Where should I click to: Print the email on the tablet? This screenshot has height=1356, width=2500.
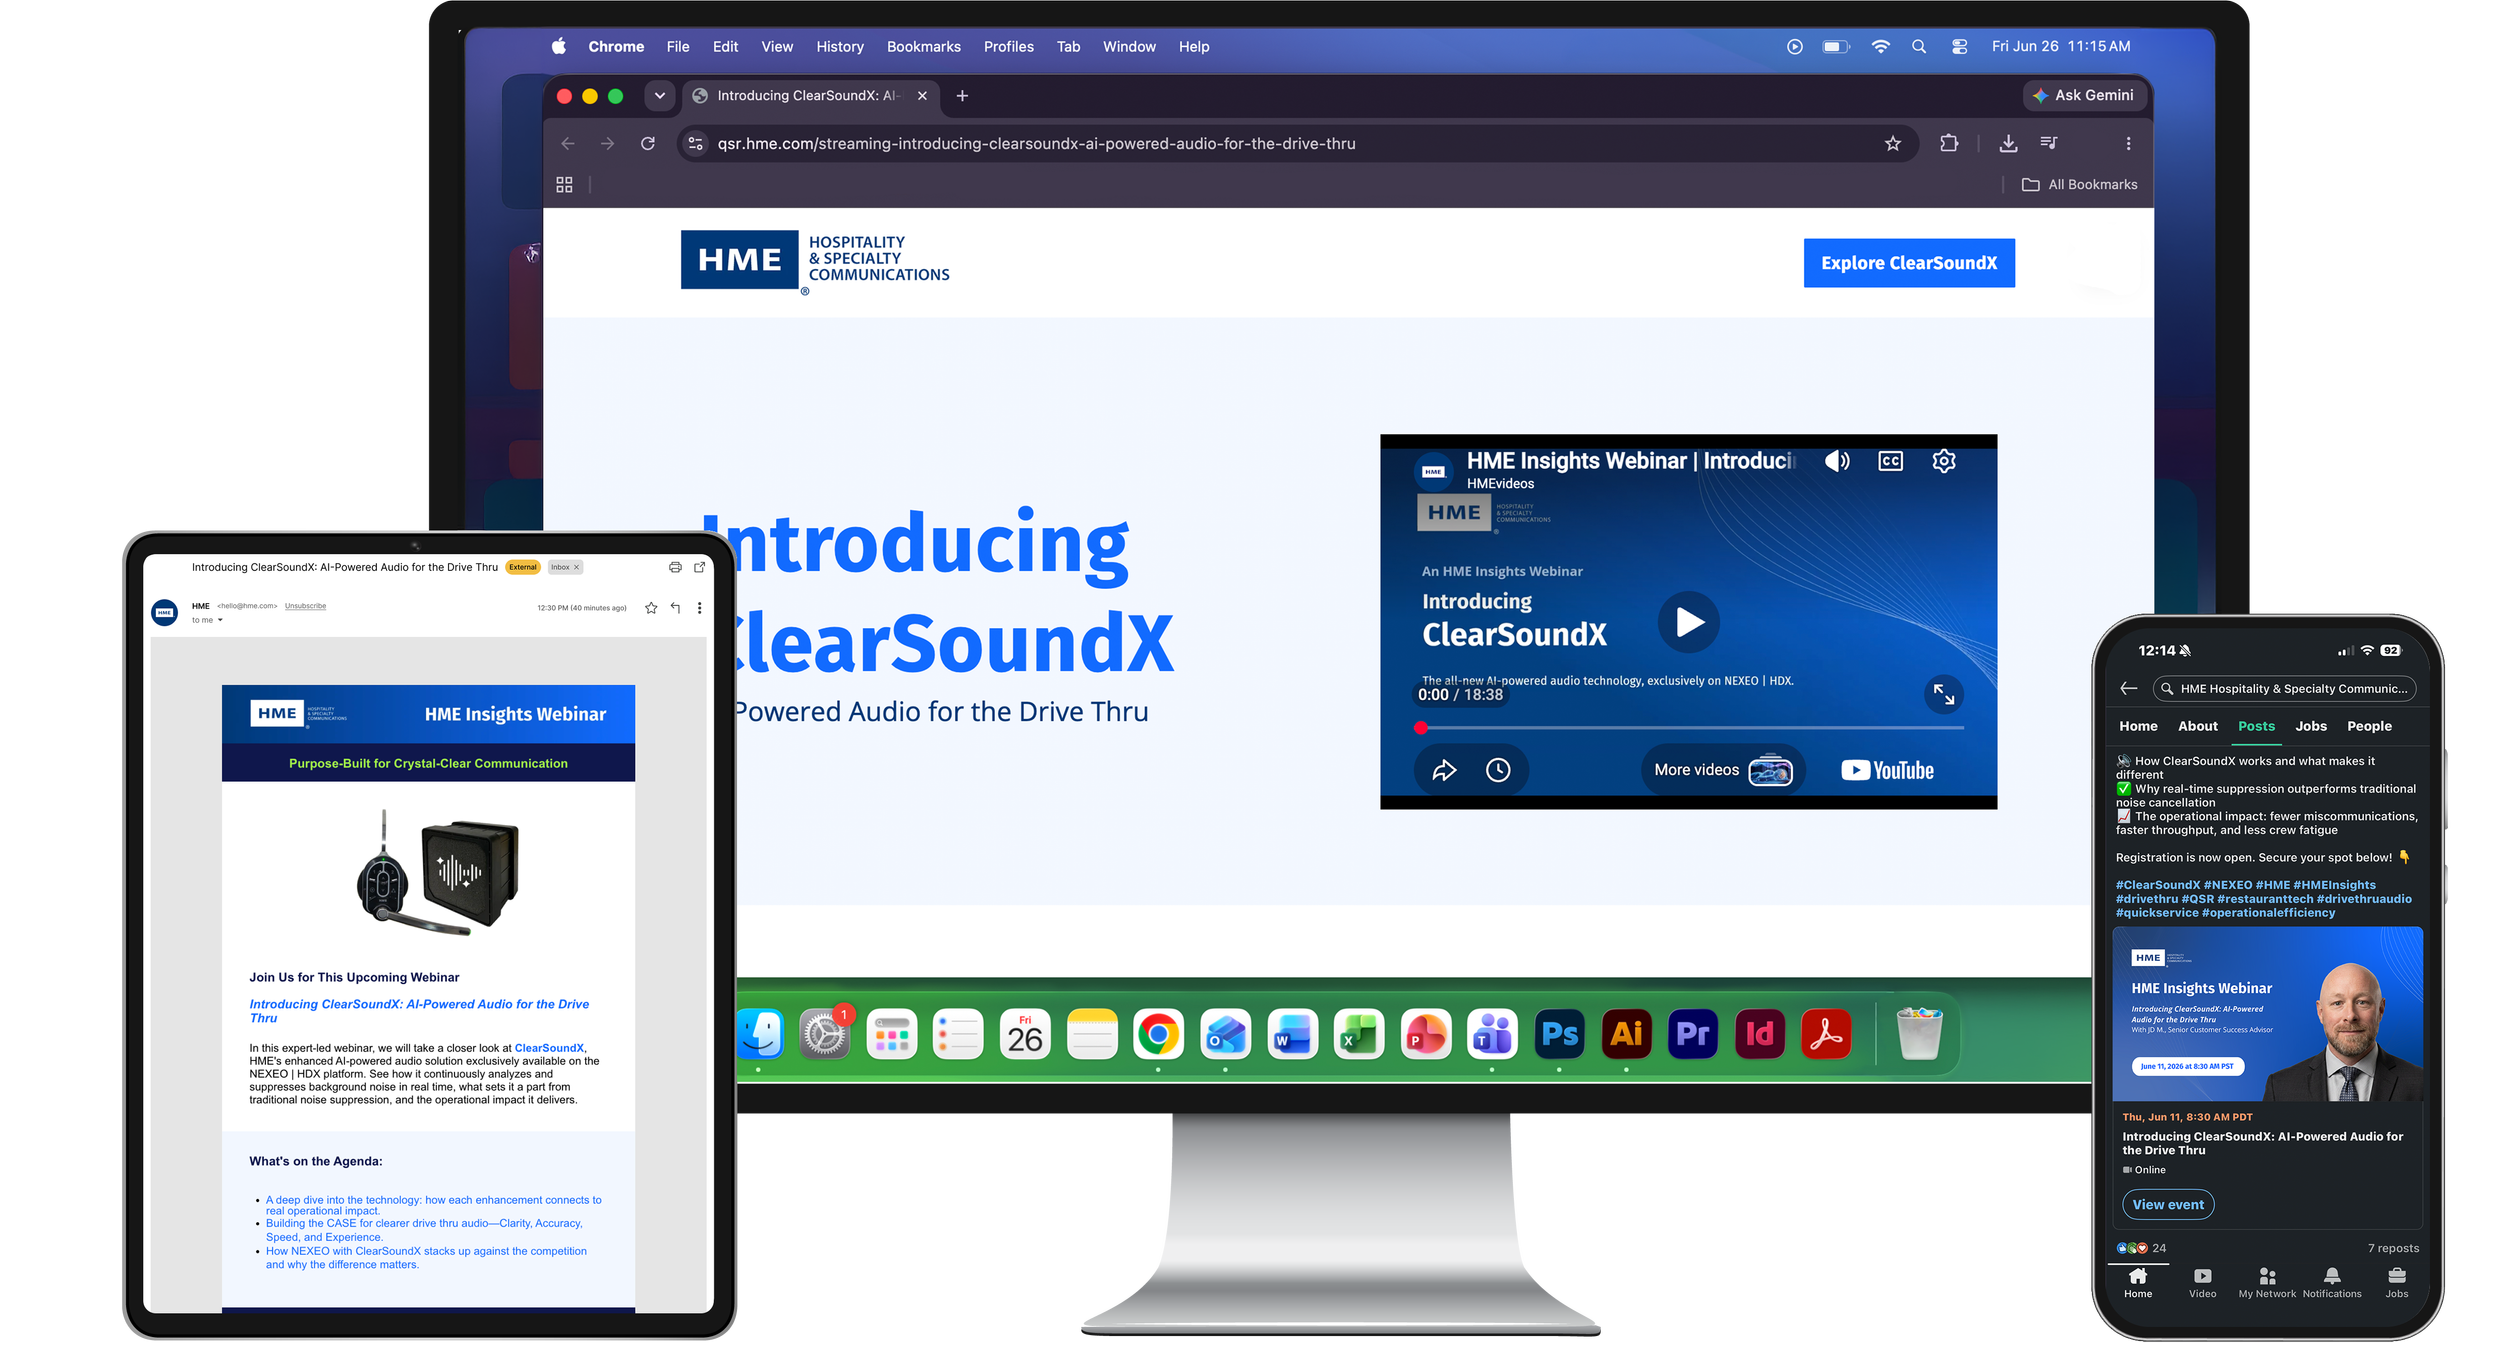[x=675, y=567]
